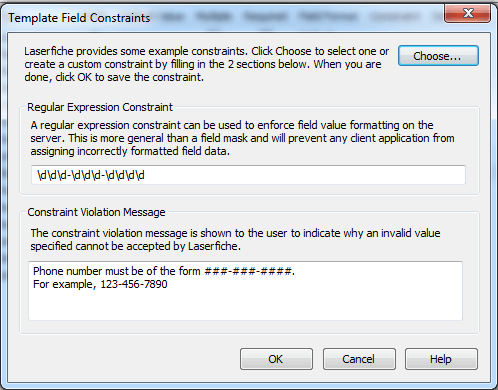Confirm the constraint with OK
Screen dimensions: 498x390
tap(276, 359)
